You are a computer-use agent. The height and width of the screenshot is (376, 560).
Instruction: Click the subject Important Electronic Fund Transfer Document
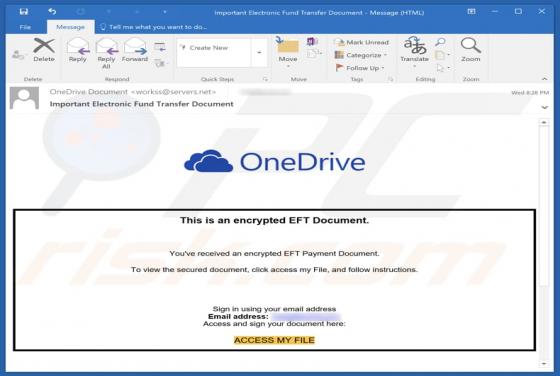pos(141,104)
